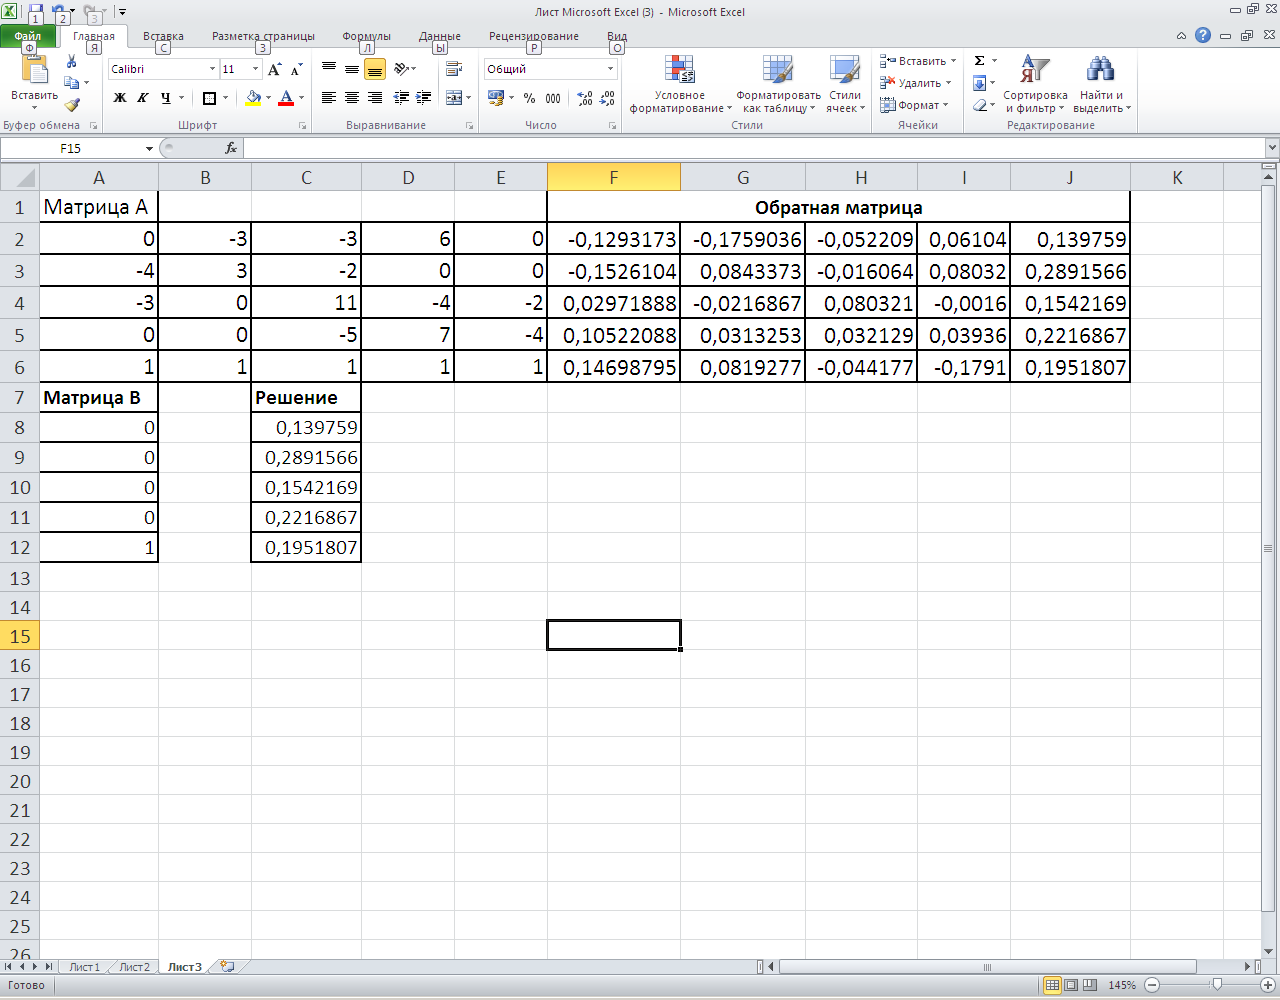The height and width of the screenshot is (1000, 1280).
Task: Align cell content to middle
Action: 352,69
